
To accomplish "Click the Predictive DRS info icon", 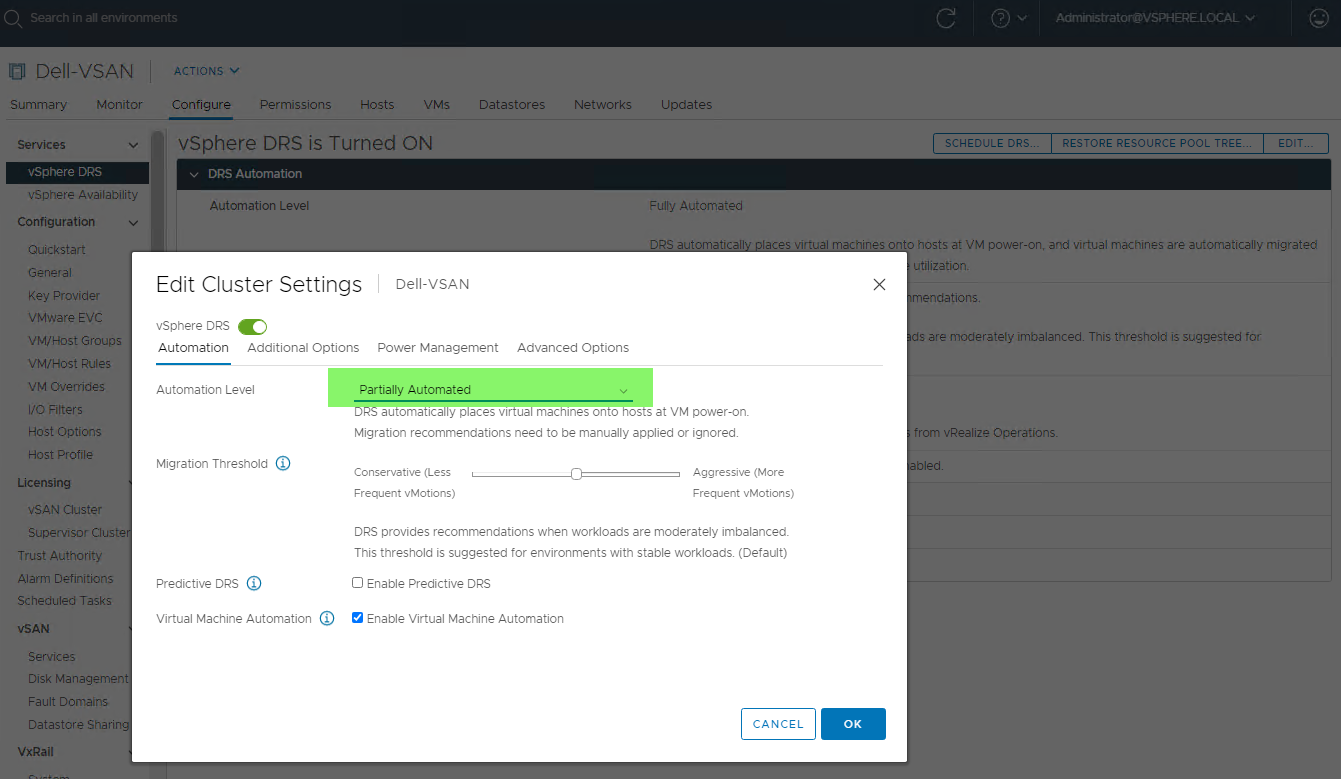I will (x=255, y=583).
